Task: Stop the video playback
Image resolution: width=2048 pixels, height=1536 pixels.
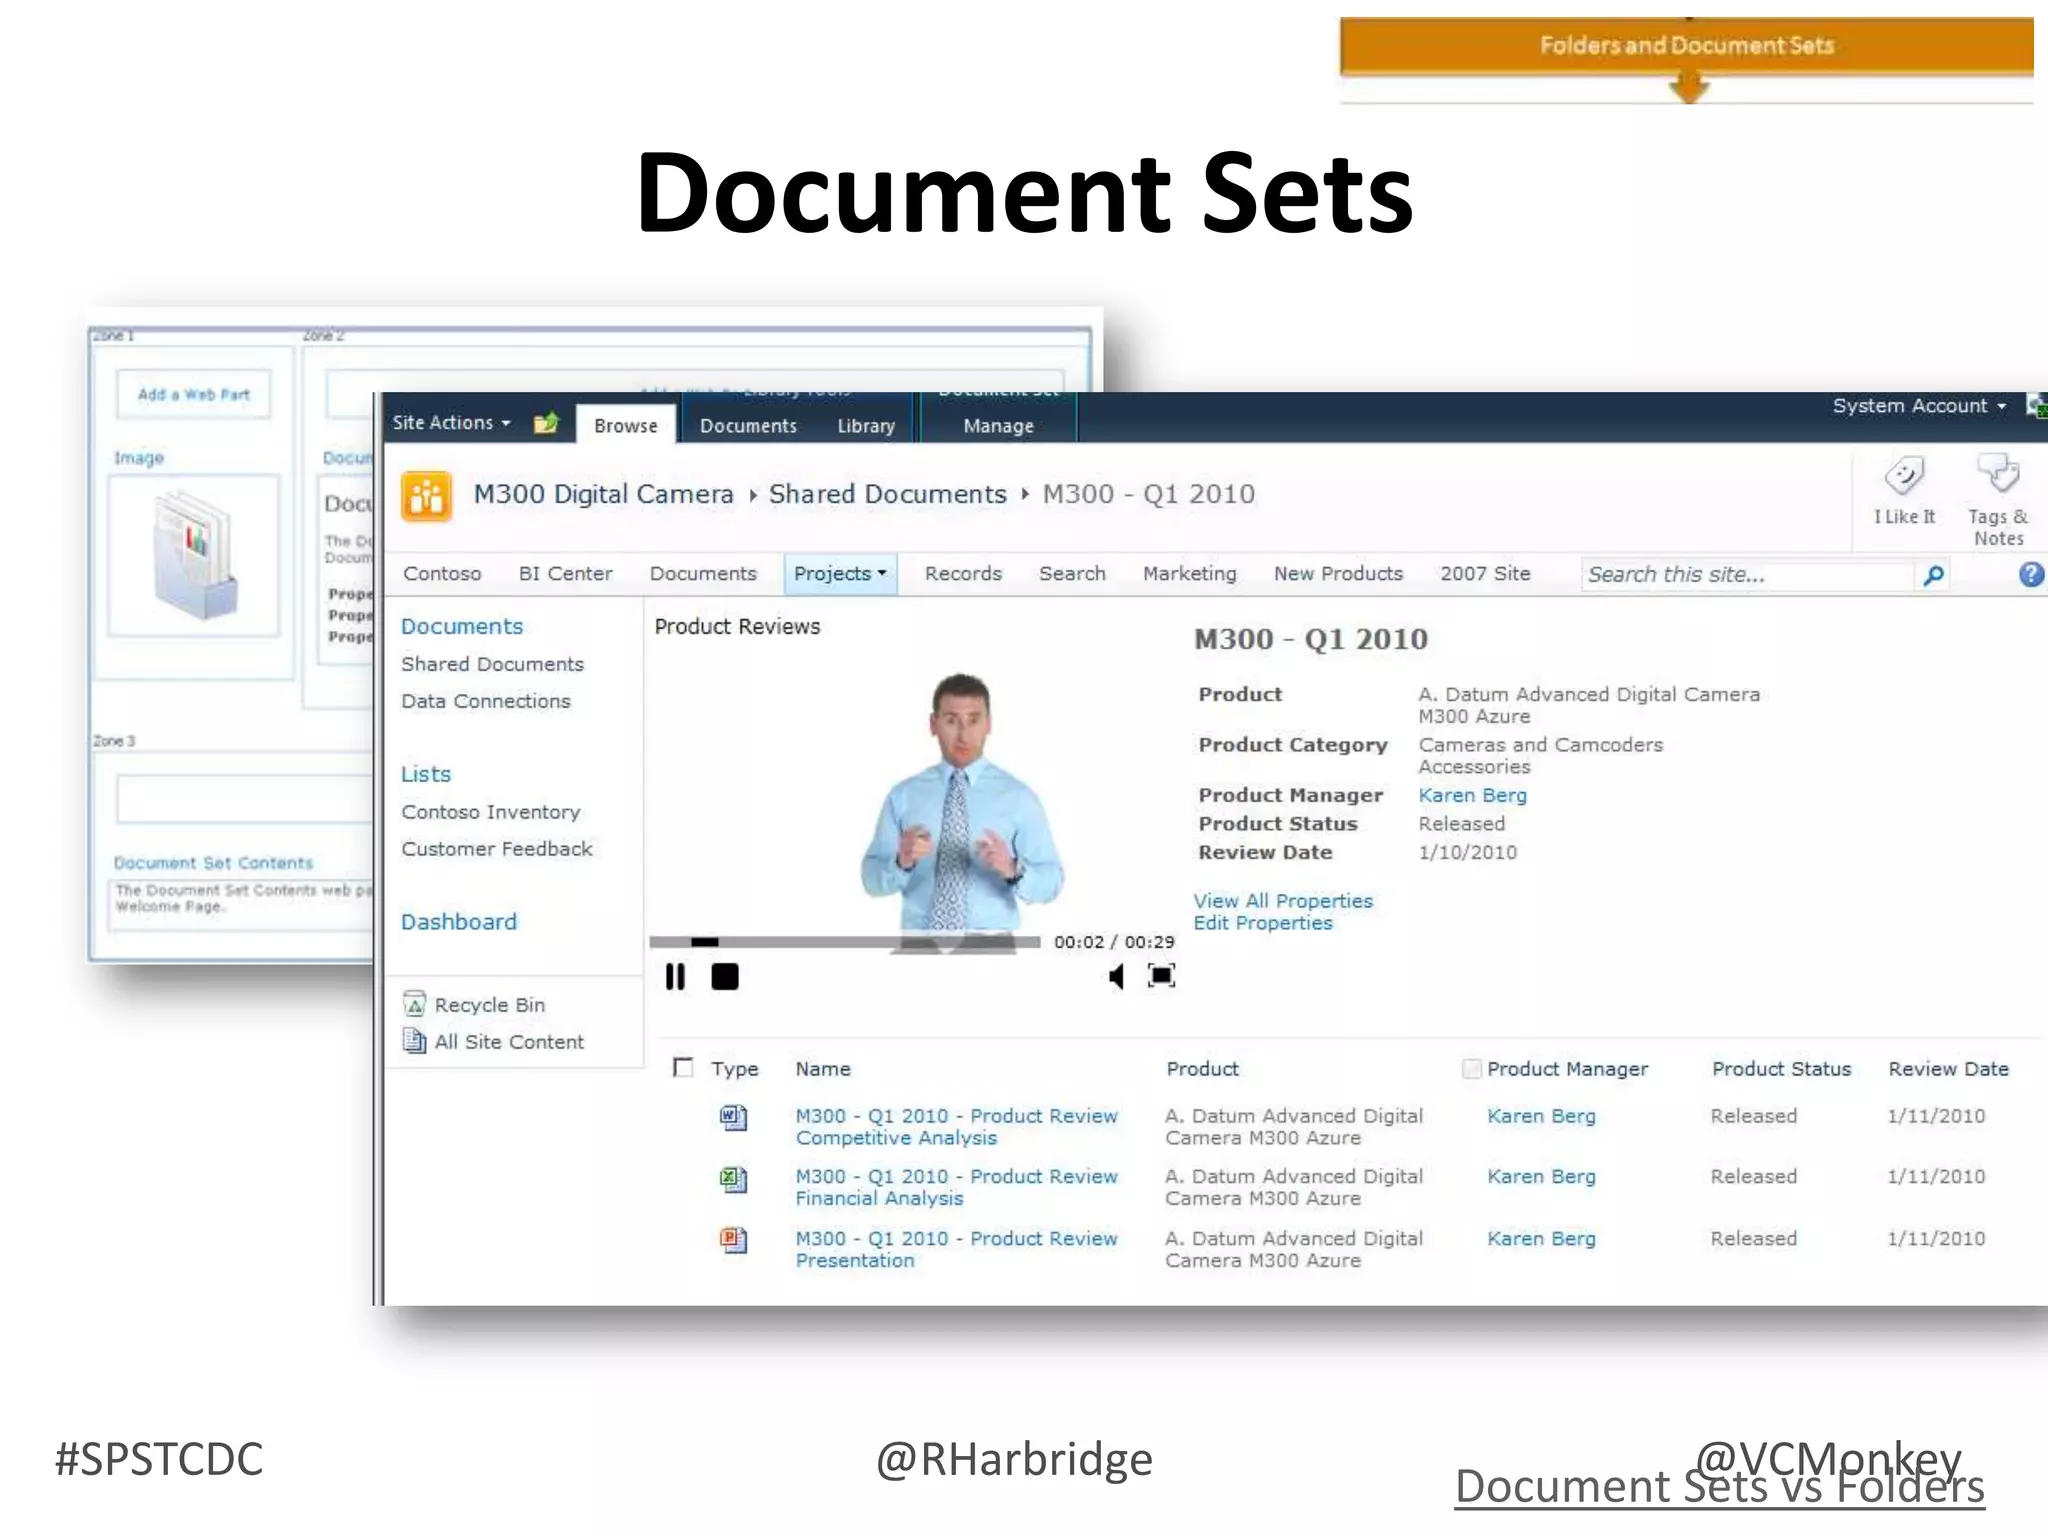Action: (724, 977)
